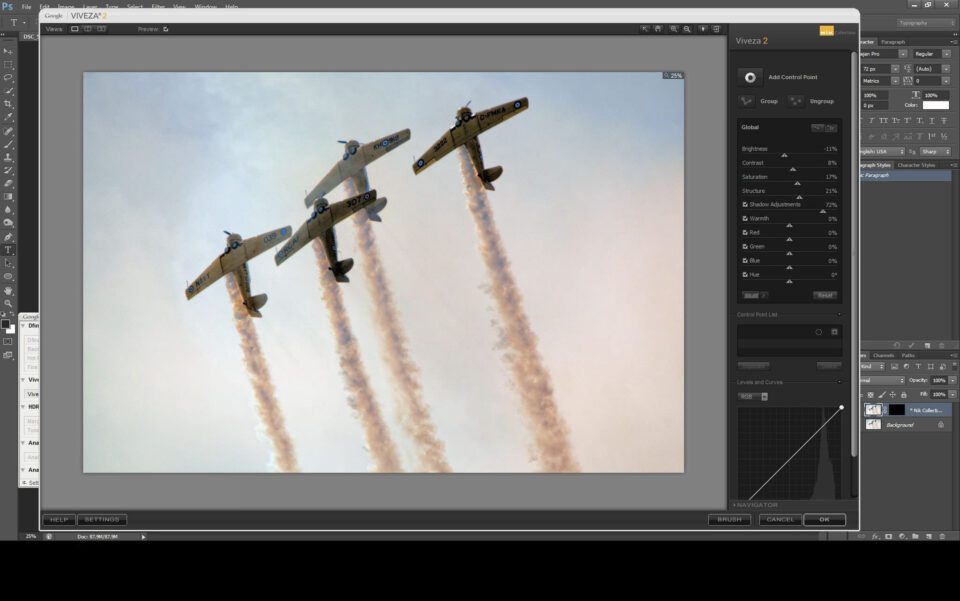Viewport: 960px width, 601px height.
Task: Click the SETTINGS button
Action: pos(102,520)
